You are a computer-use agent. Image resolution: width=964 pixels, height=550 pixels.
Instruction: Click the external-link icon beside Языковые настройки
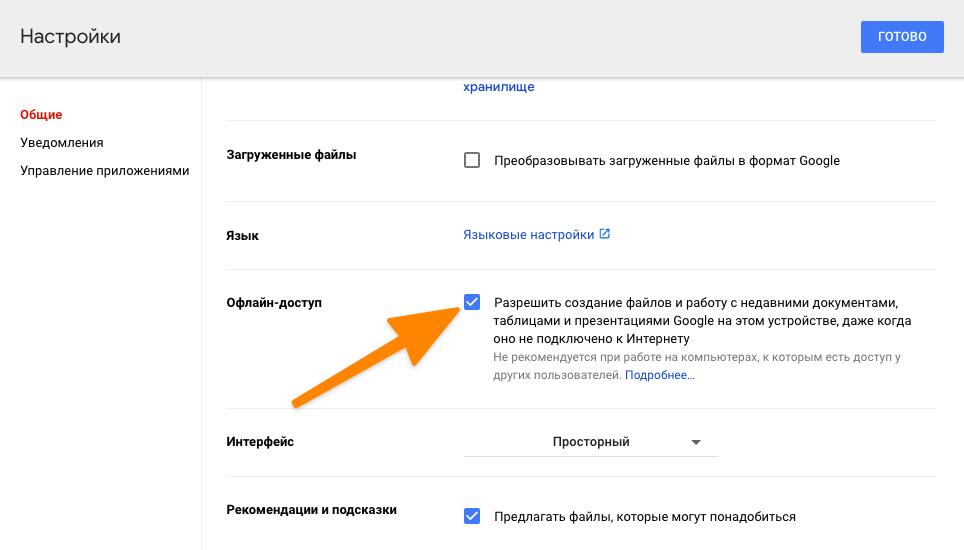pyautogui.click(x=604, y=235)
